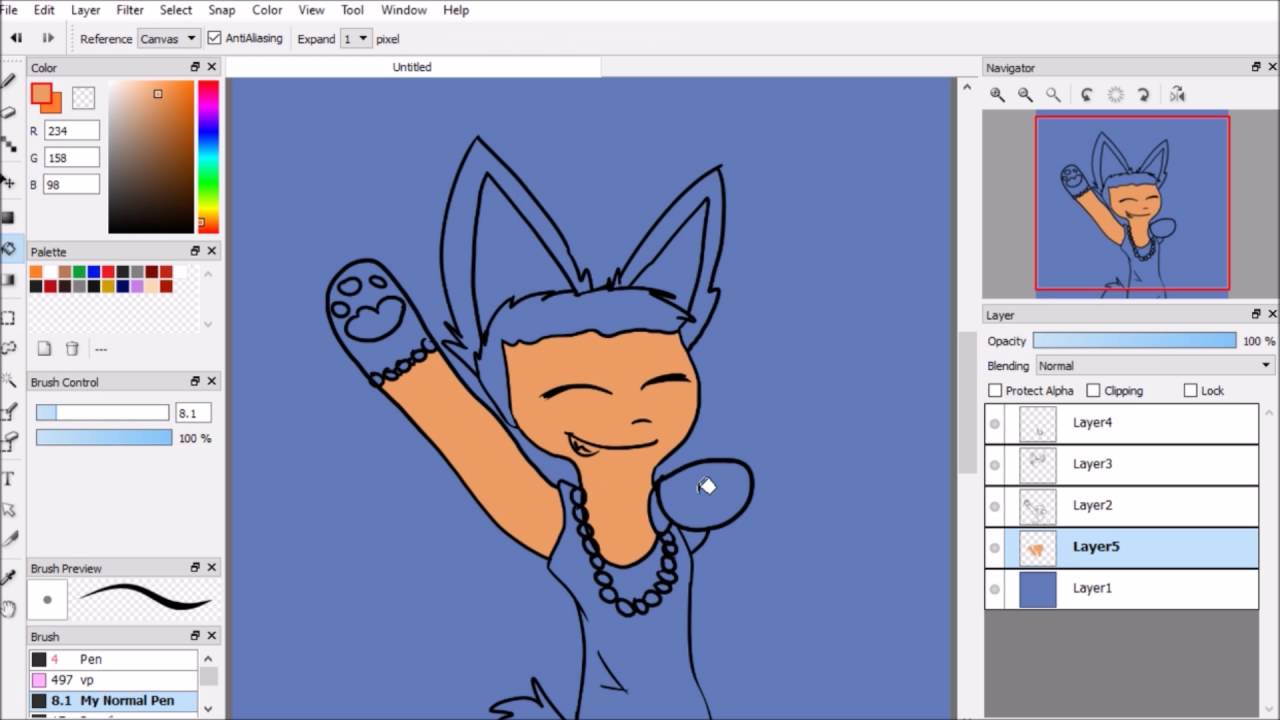Open the Blending mode dropdown
The width and height of the screenshot is (1280, 720).
(1155, 366)
